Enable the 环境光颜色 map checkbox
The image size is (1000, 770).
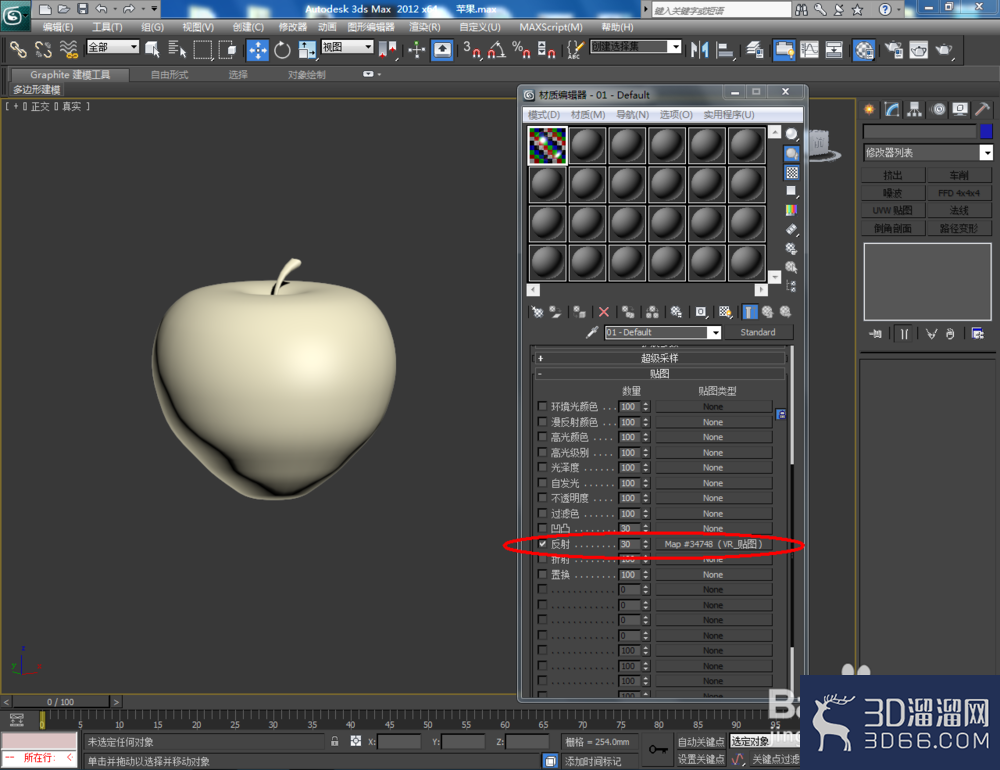pyautogui.click(x=542, y=406)
